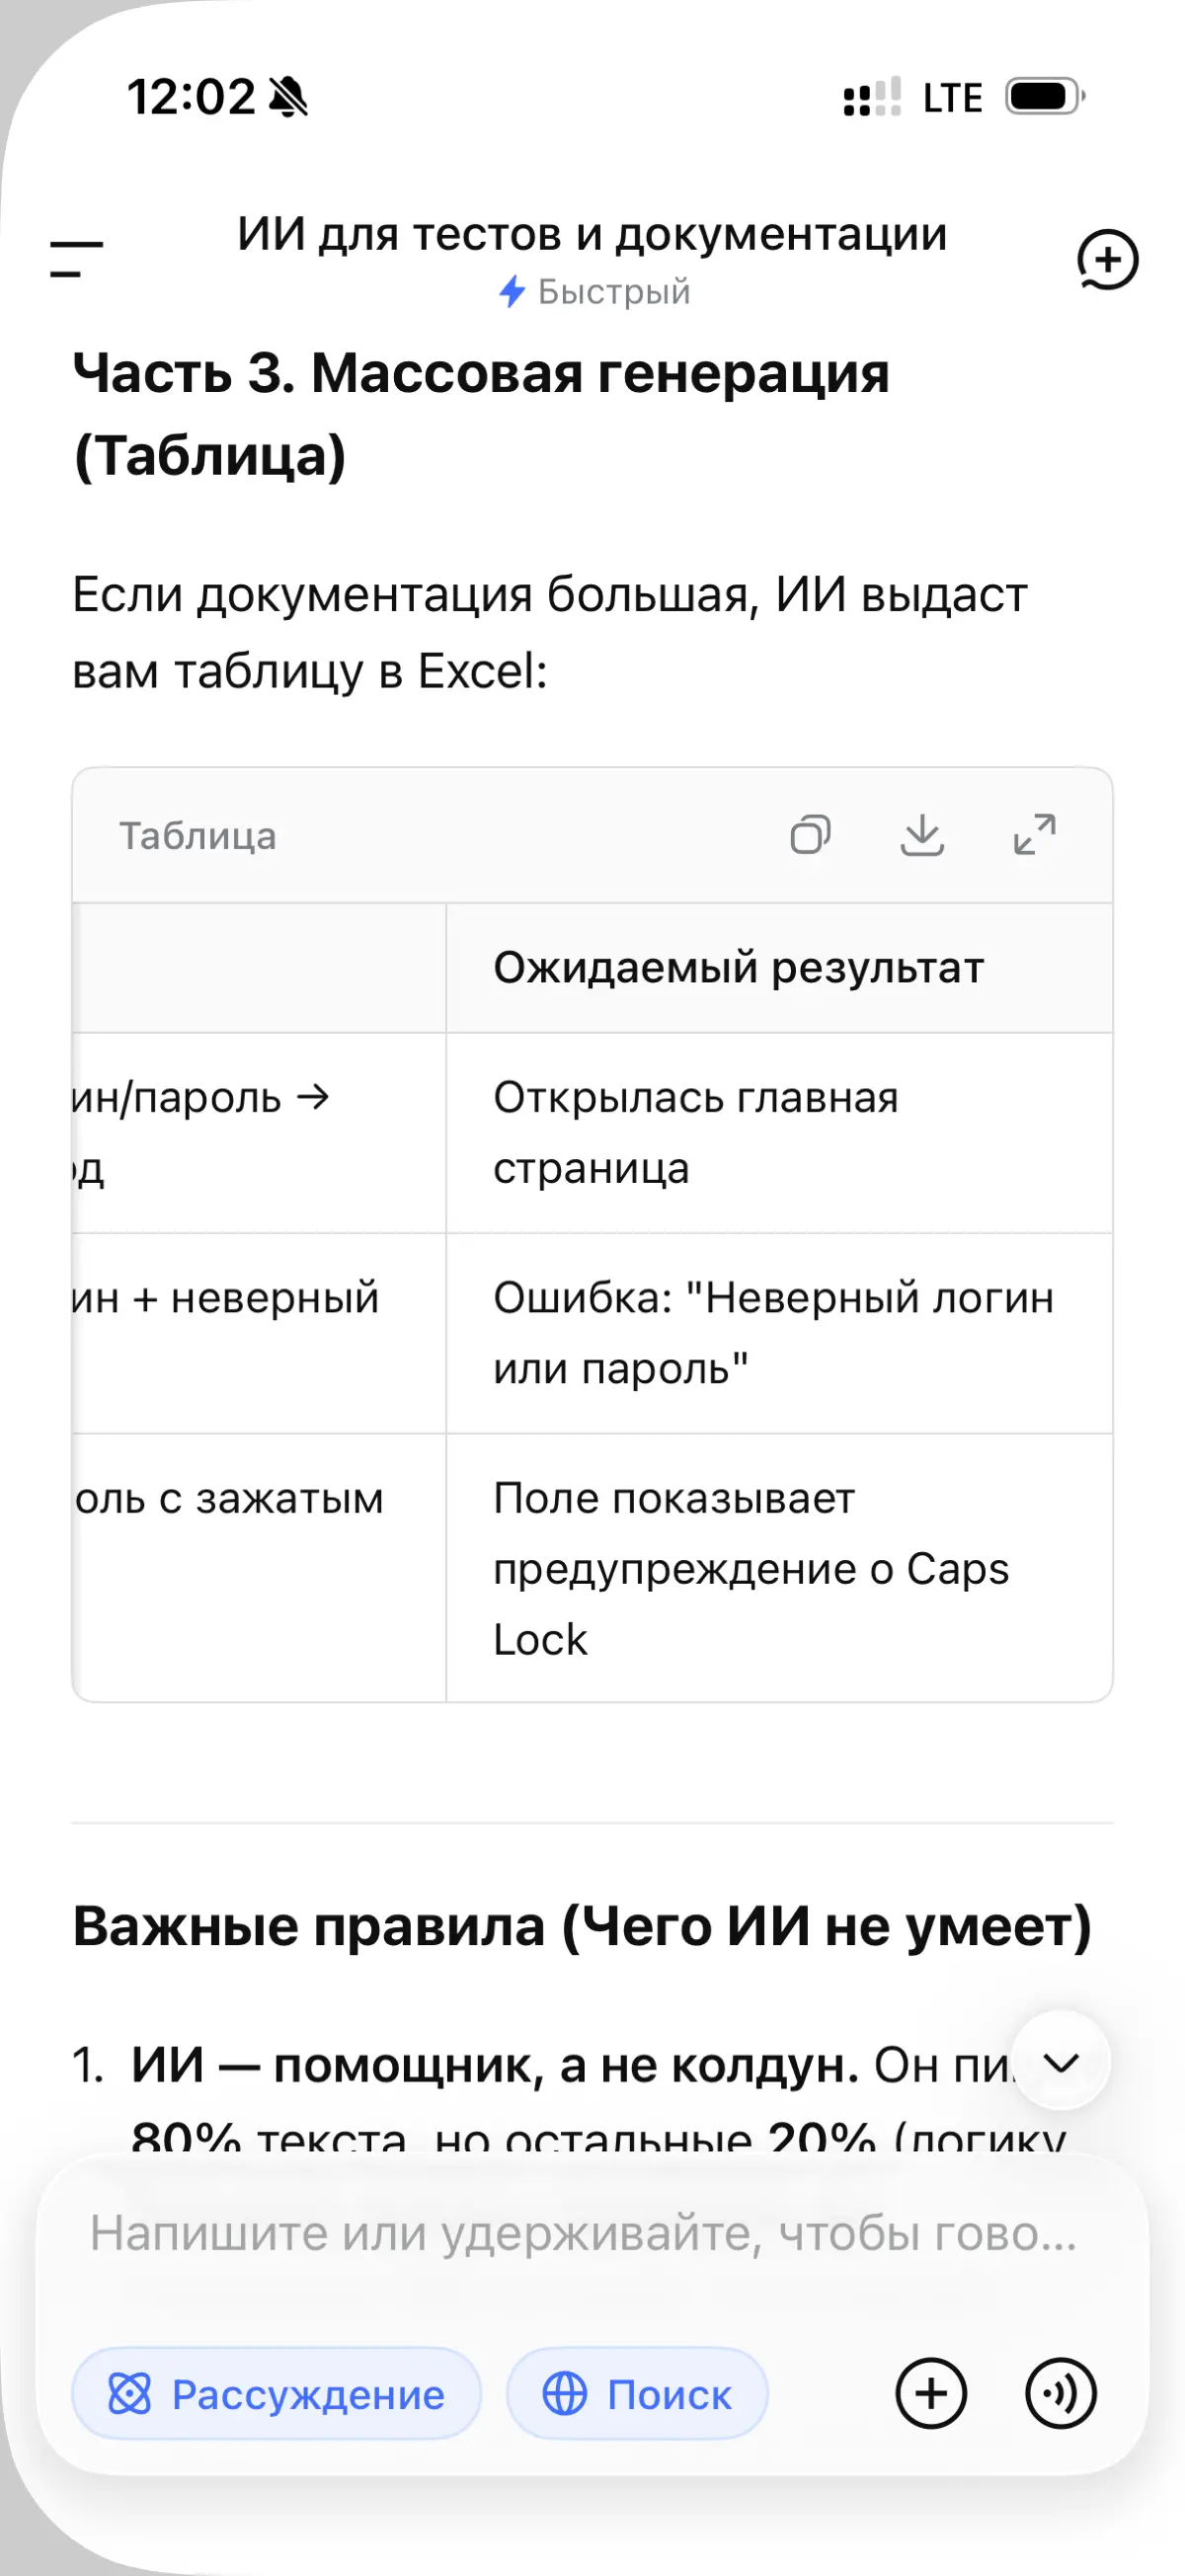The image size is (1185, 2576).
Task: Tap heading Важные правила (Чего ИИ не умеет)
Action: [582, 1925]
